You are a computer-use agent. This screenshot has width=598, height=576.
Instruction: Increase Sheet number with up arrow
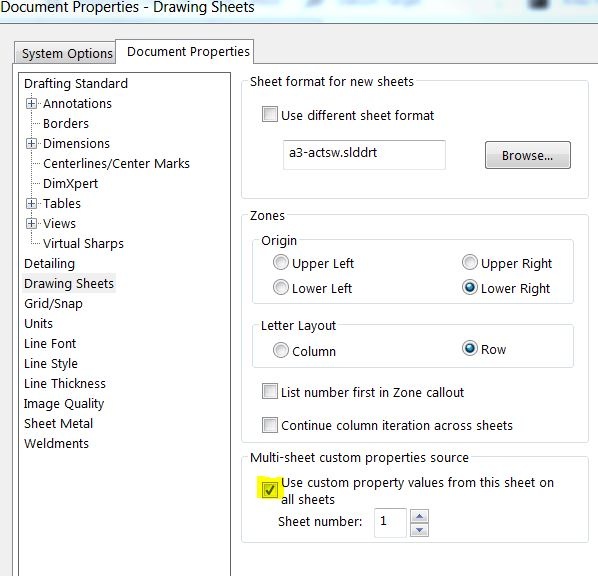[x=420, y=516]
